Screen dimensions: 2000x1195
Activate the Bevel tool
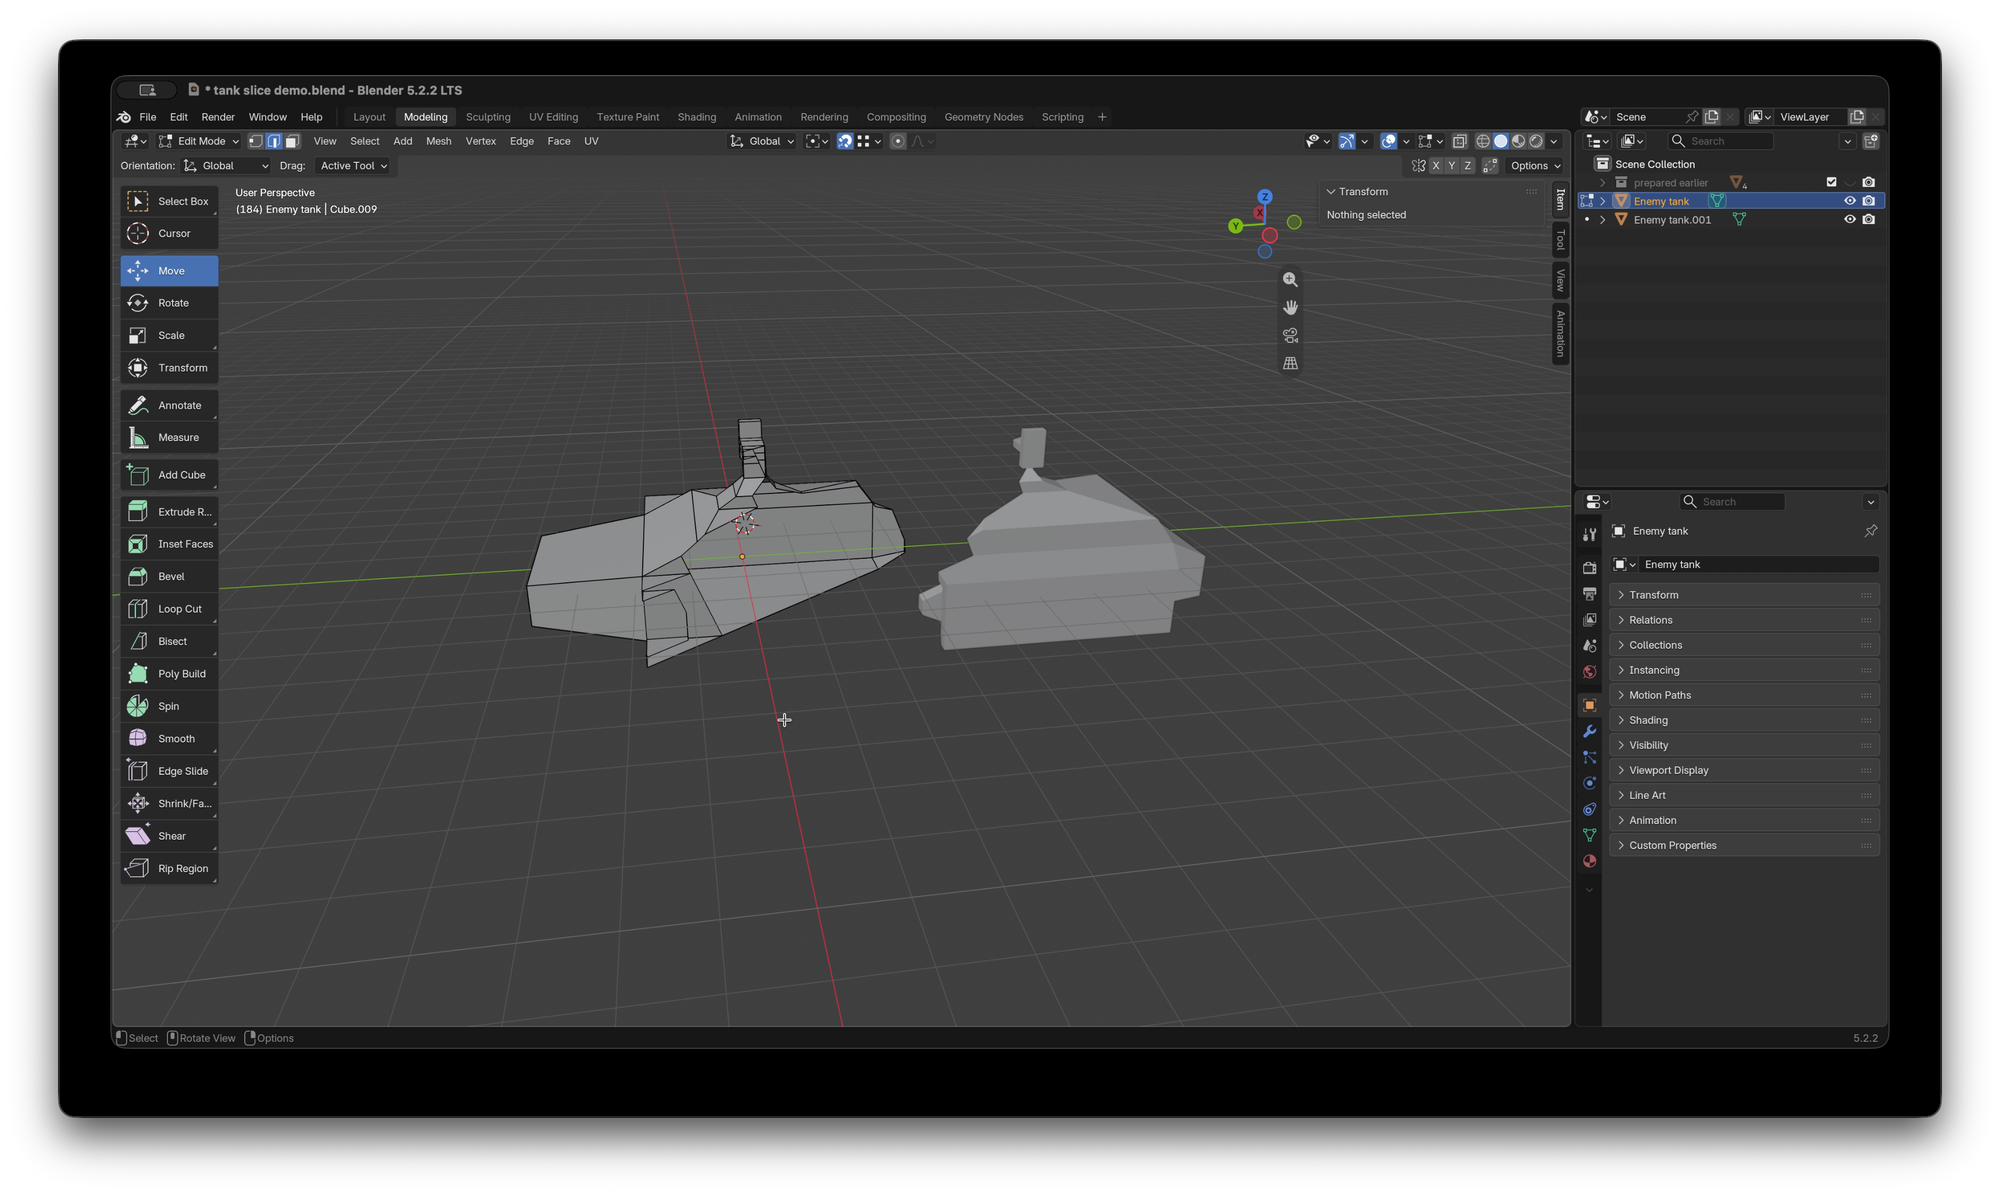(x=169, y=576)
